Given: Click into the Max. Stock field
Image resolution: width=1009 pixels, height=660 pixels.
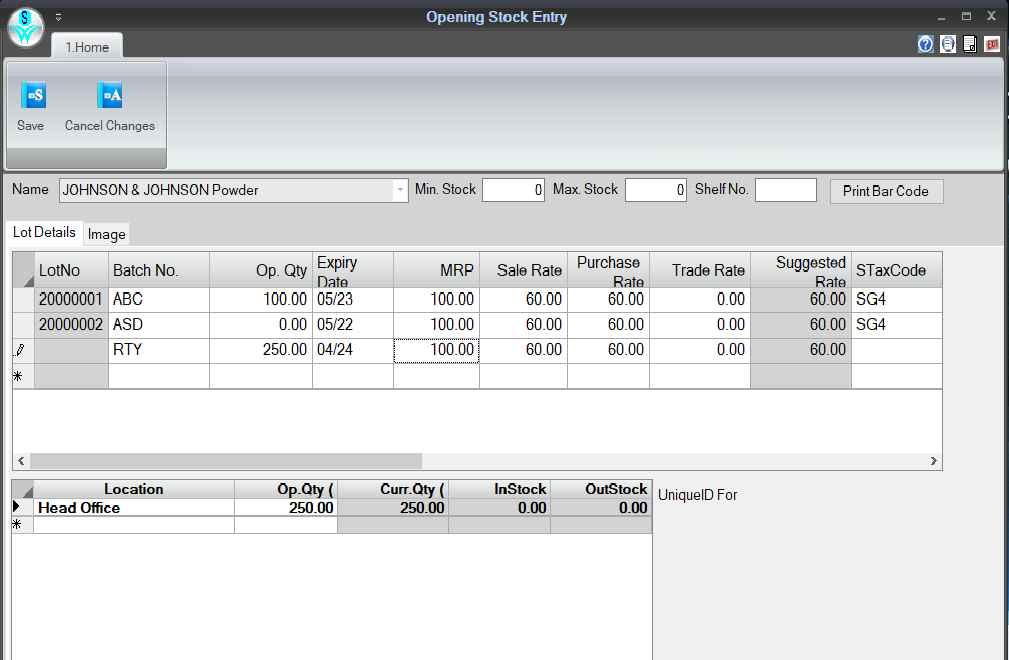Looking at the screenshot, I should 656,190.
